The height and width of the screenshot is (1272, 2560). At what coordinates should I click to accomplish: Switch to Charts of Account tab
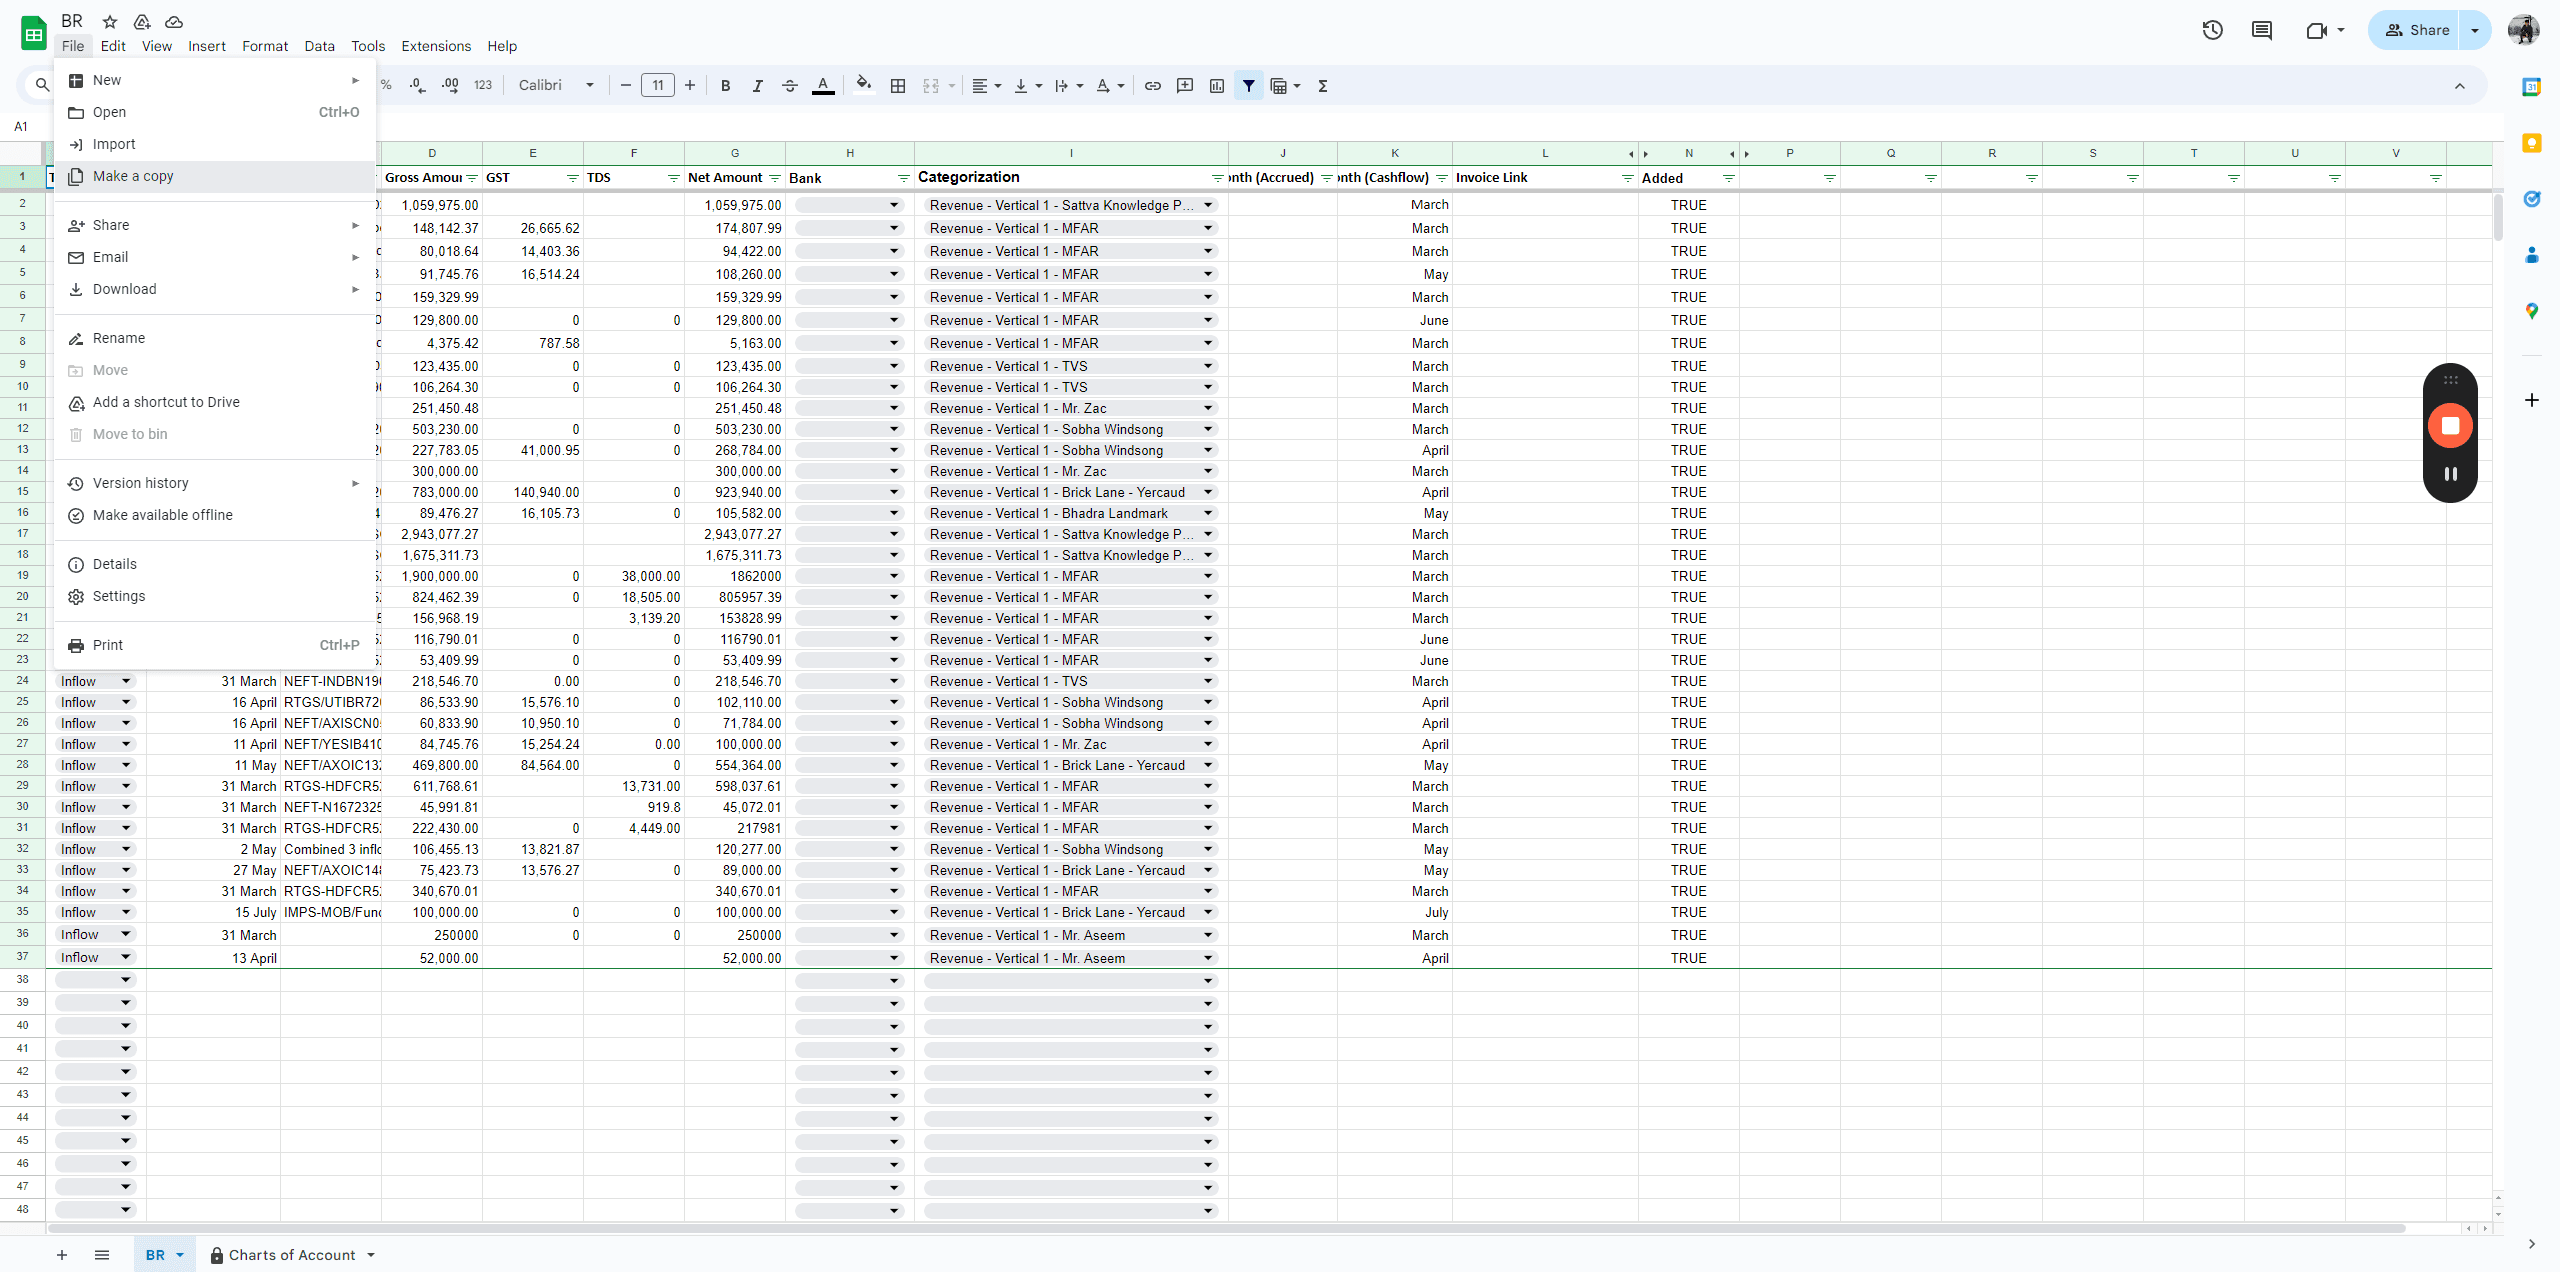tap(292, 1255)
